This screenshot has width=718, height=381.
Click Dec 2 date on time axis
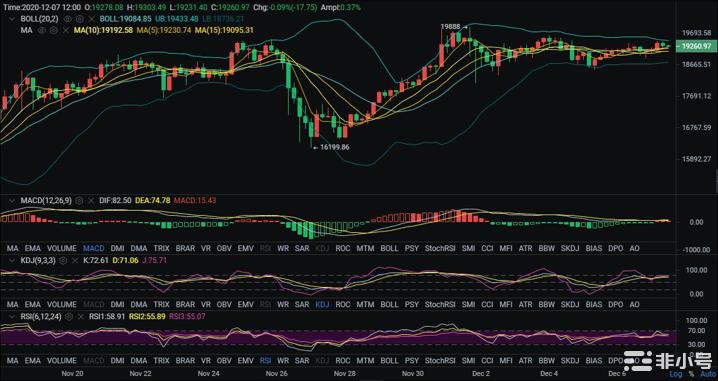click(x=481, y=374)
